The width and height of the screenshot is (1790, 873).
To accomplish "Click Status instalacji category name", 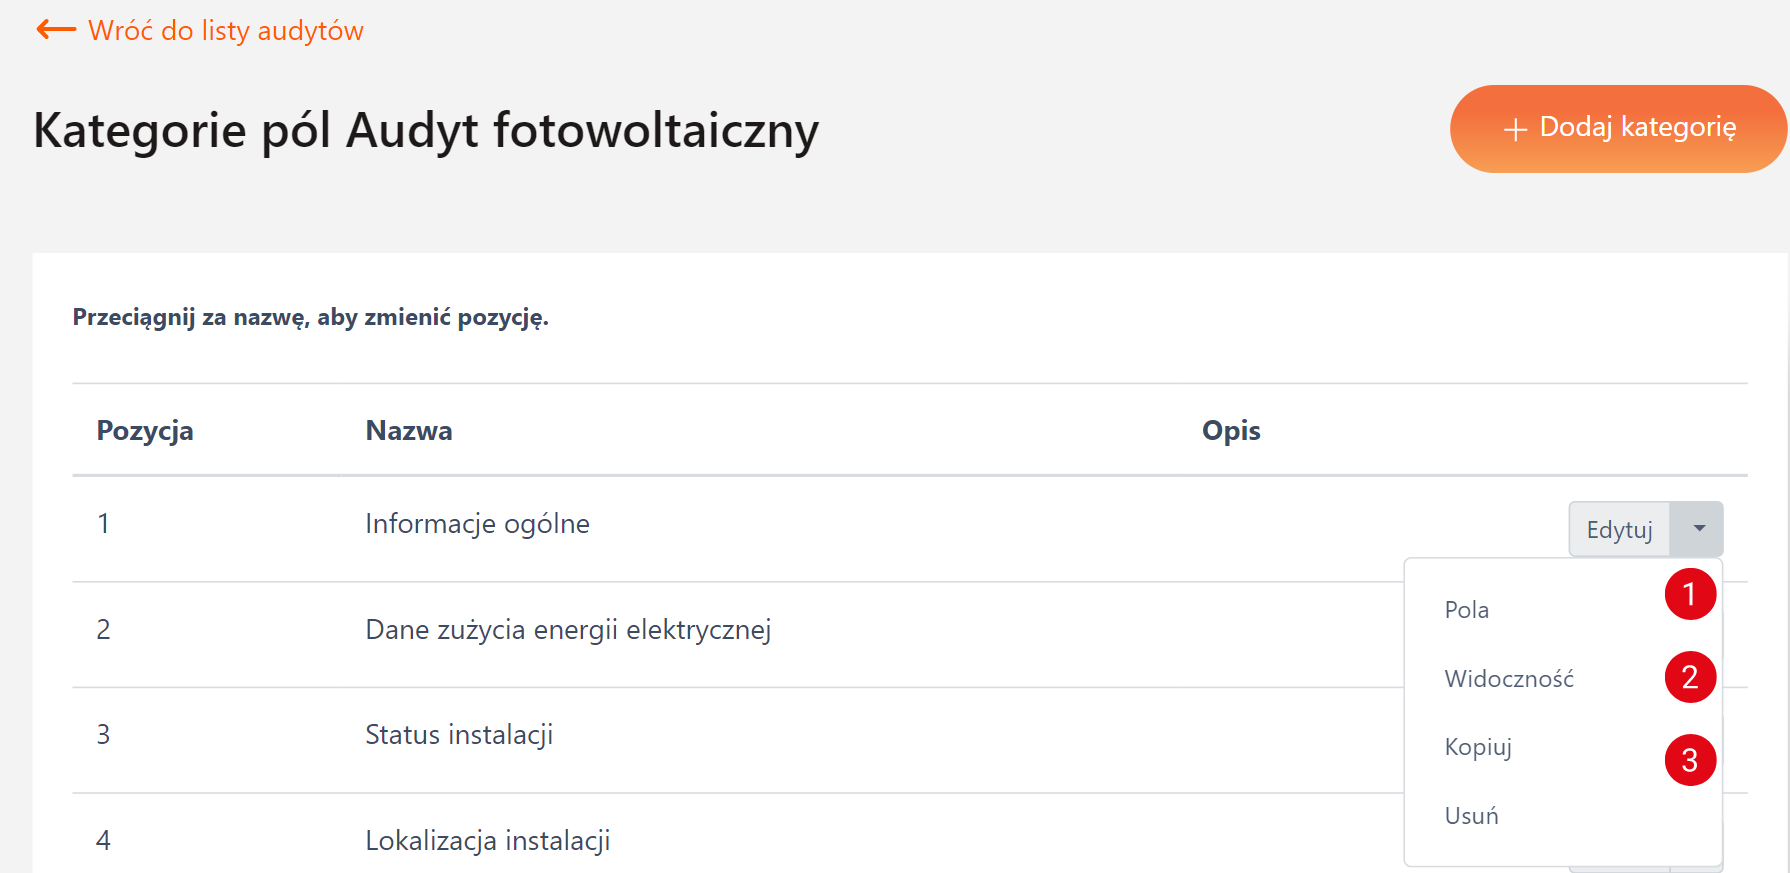I will (x=459, y=735).
